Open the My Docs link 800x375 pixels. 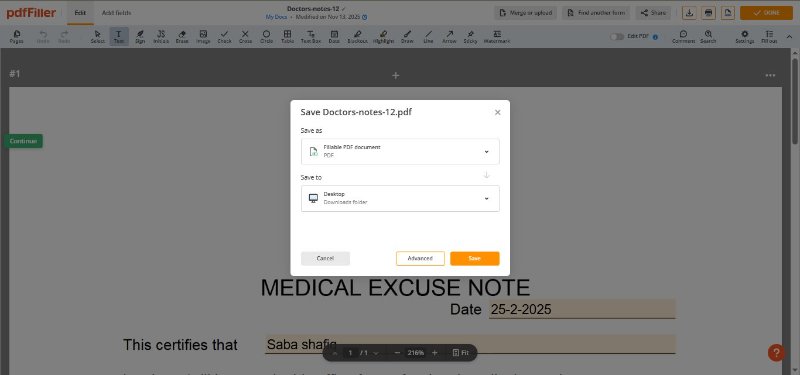pos(276,17)
